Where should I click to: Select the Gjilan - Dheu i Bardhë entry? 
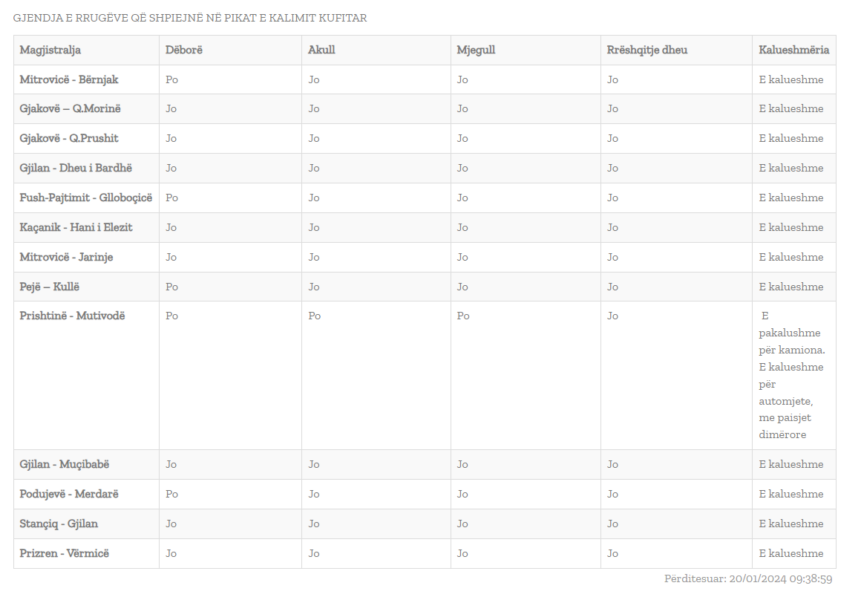76,168
